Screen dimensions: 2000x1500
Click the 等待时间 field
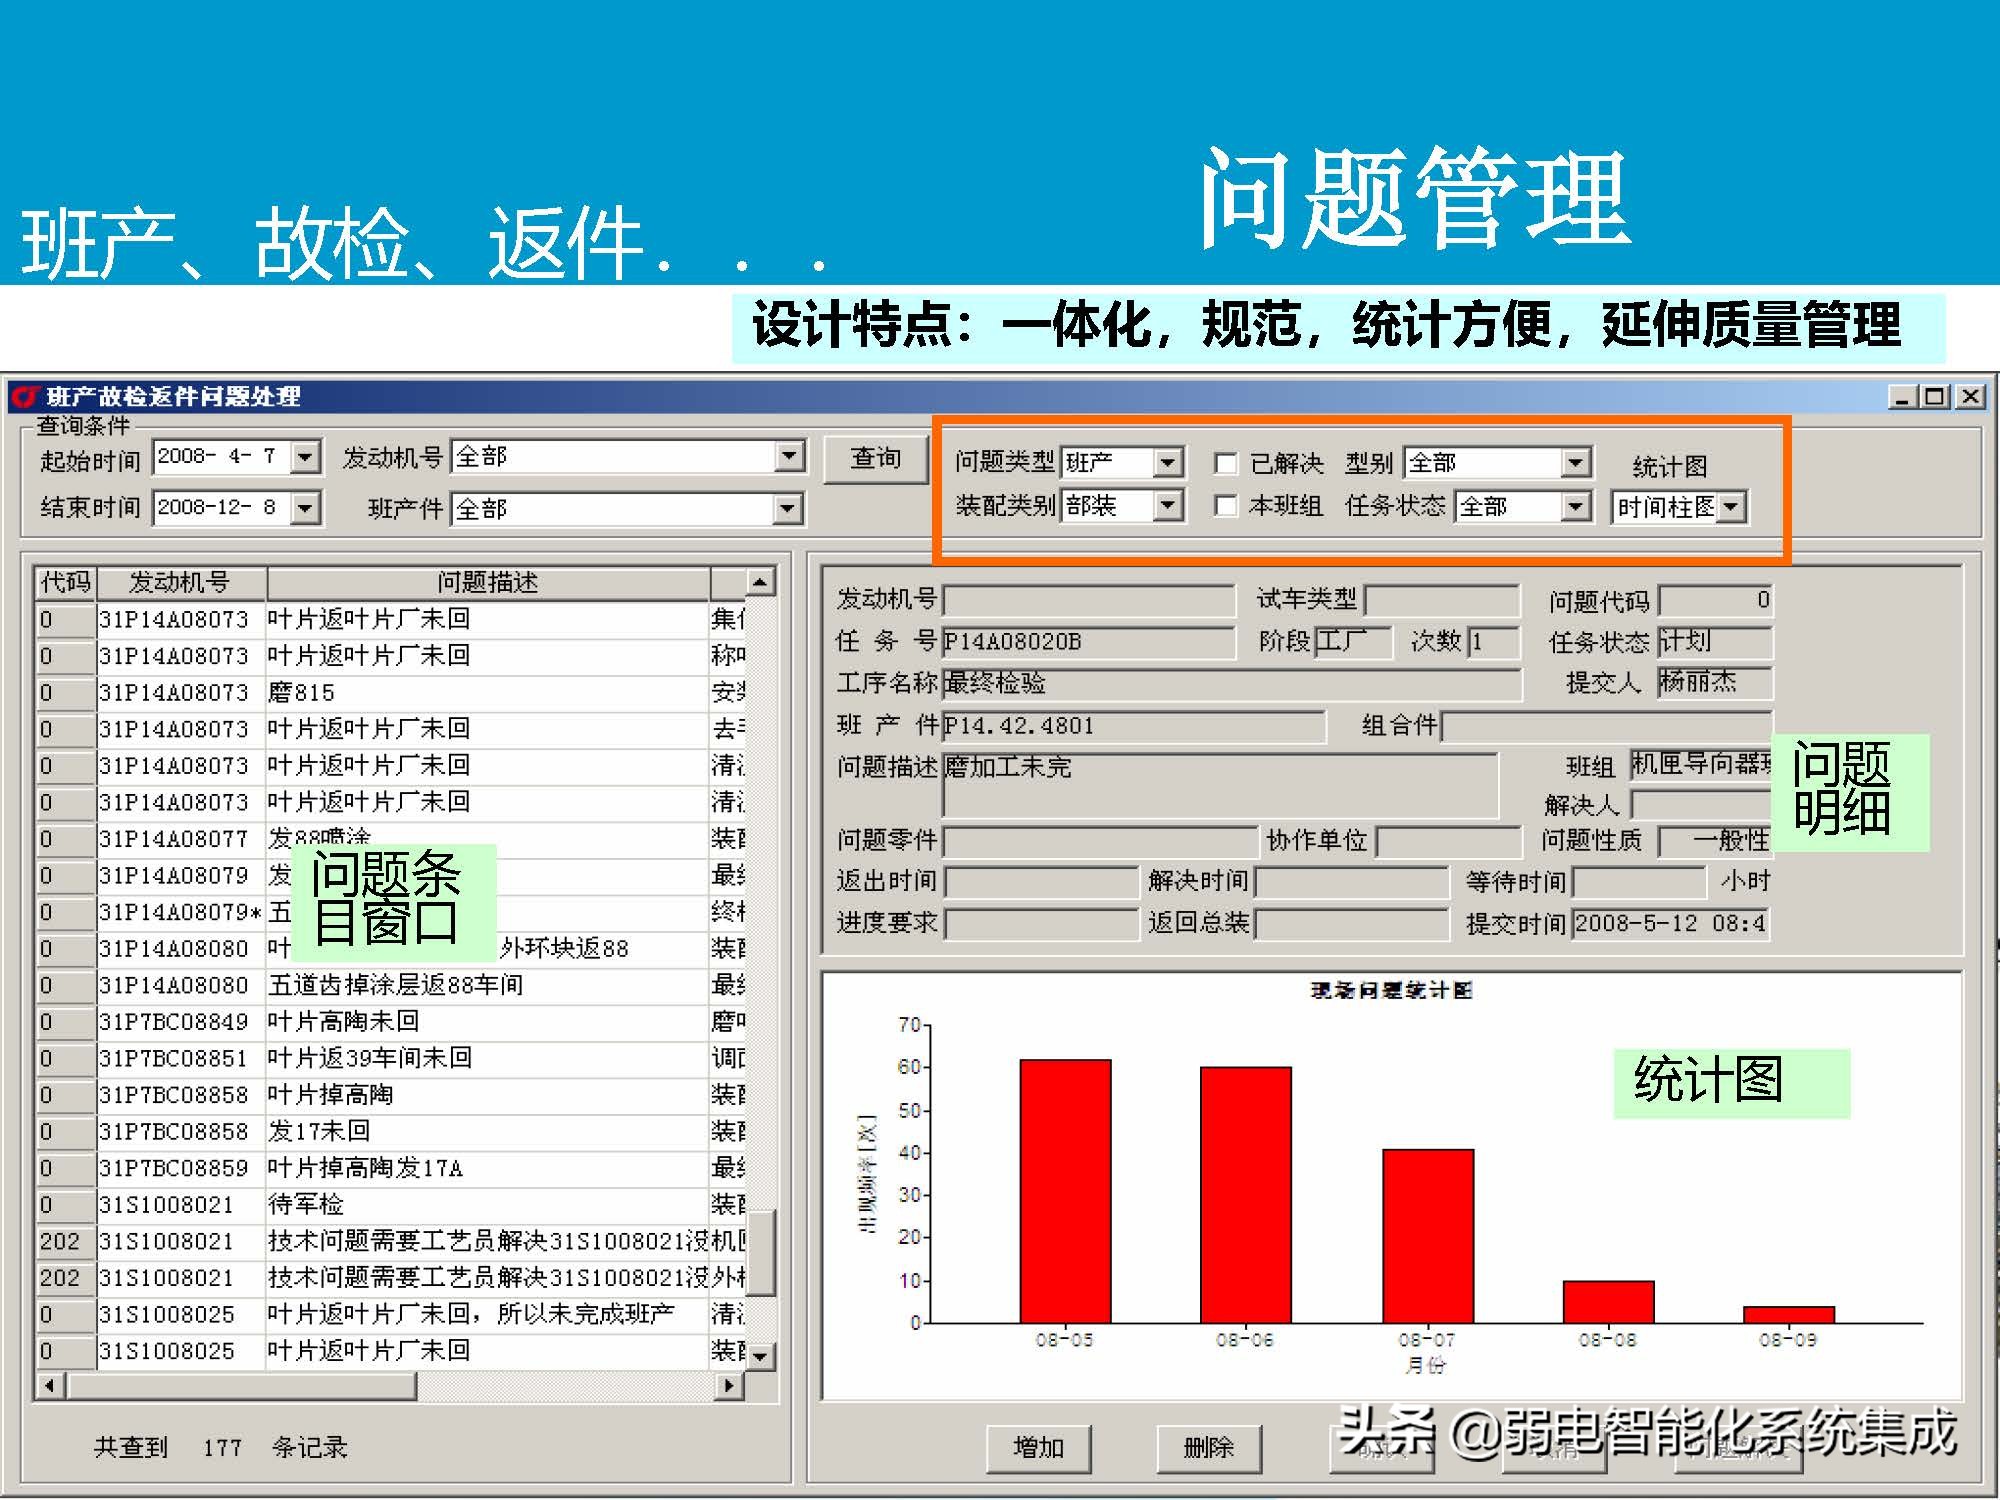coord(1639,882)
